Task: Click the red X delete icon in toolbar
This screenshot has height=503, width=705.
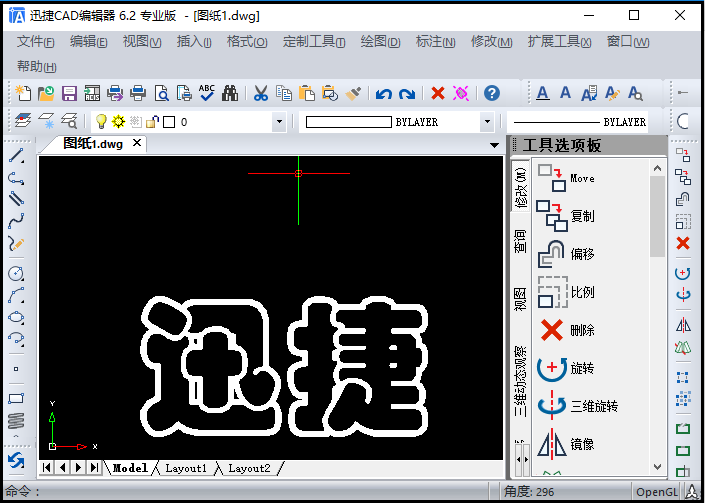Action: [x=437, y=93]
